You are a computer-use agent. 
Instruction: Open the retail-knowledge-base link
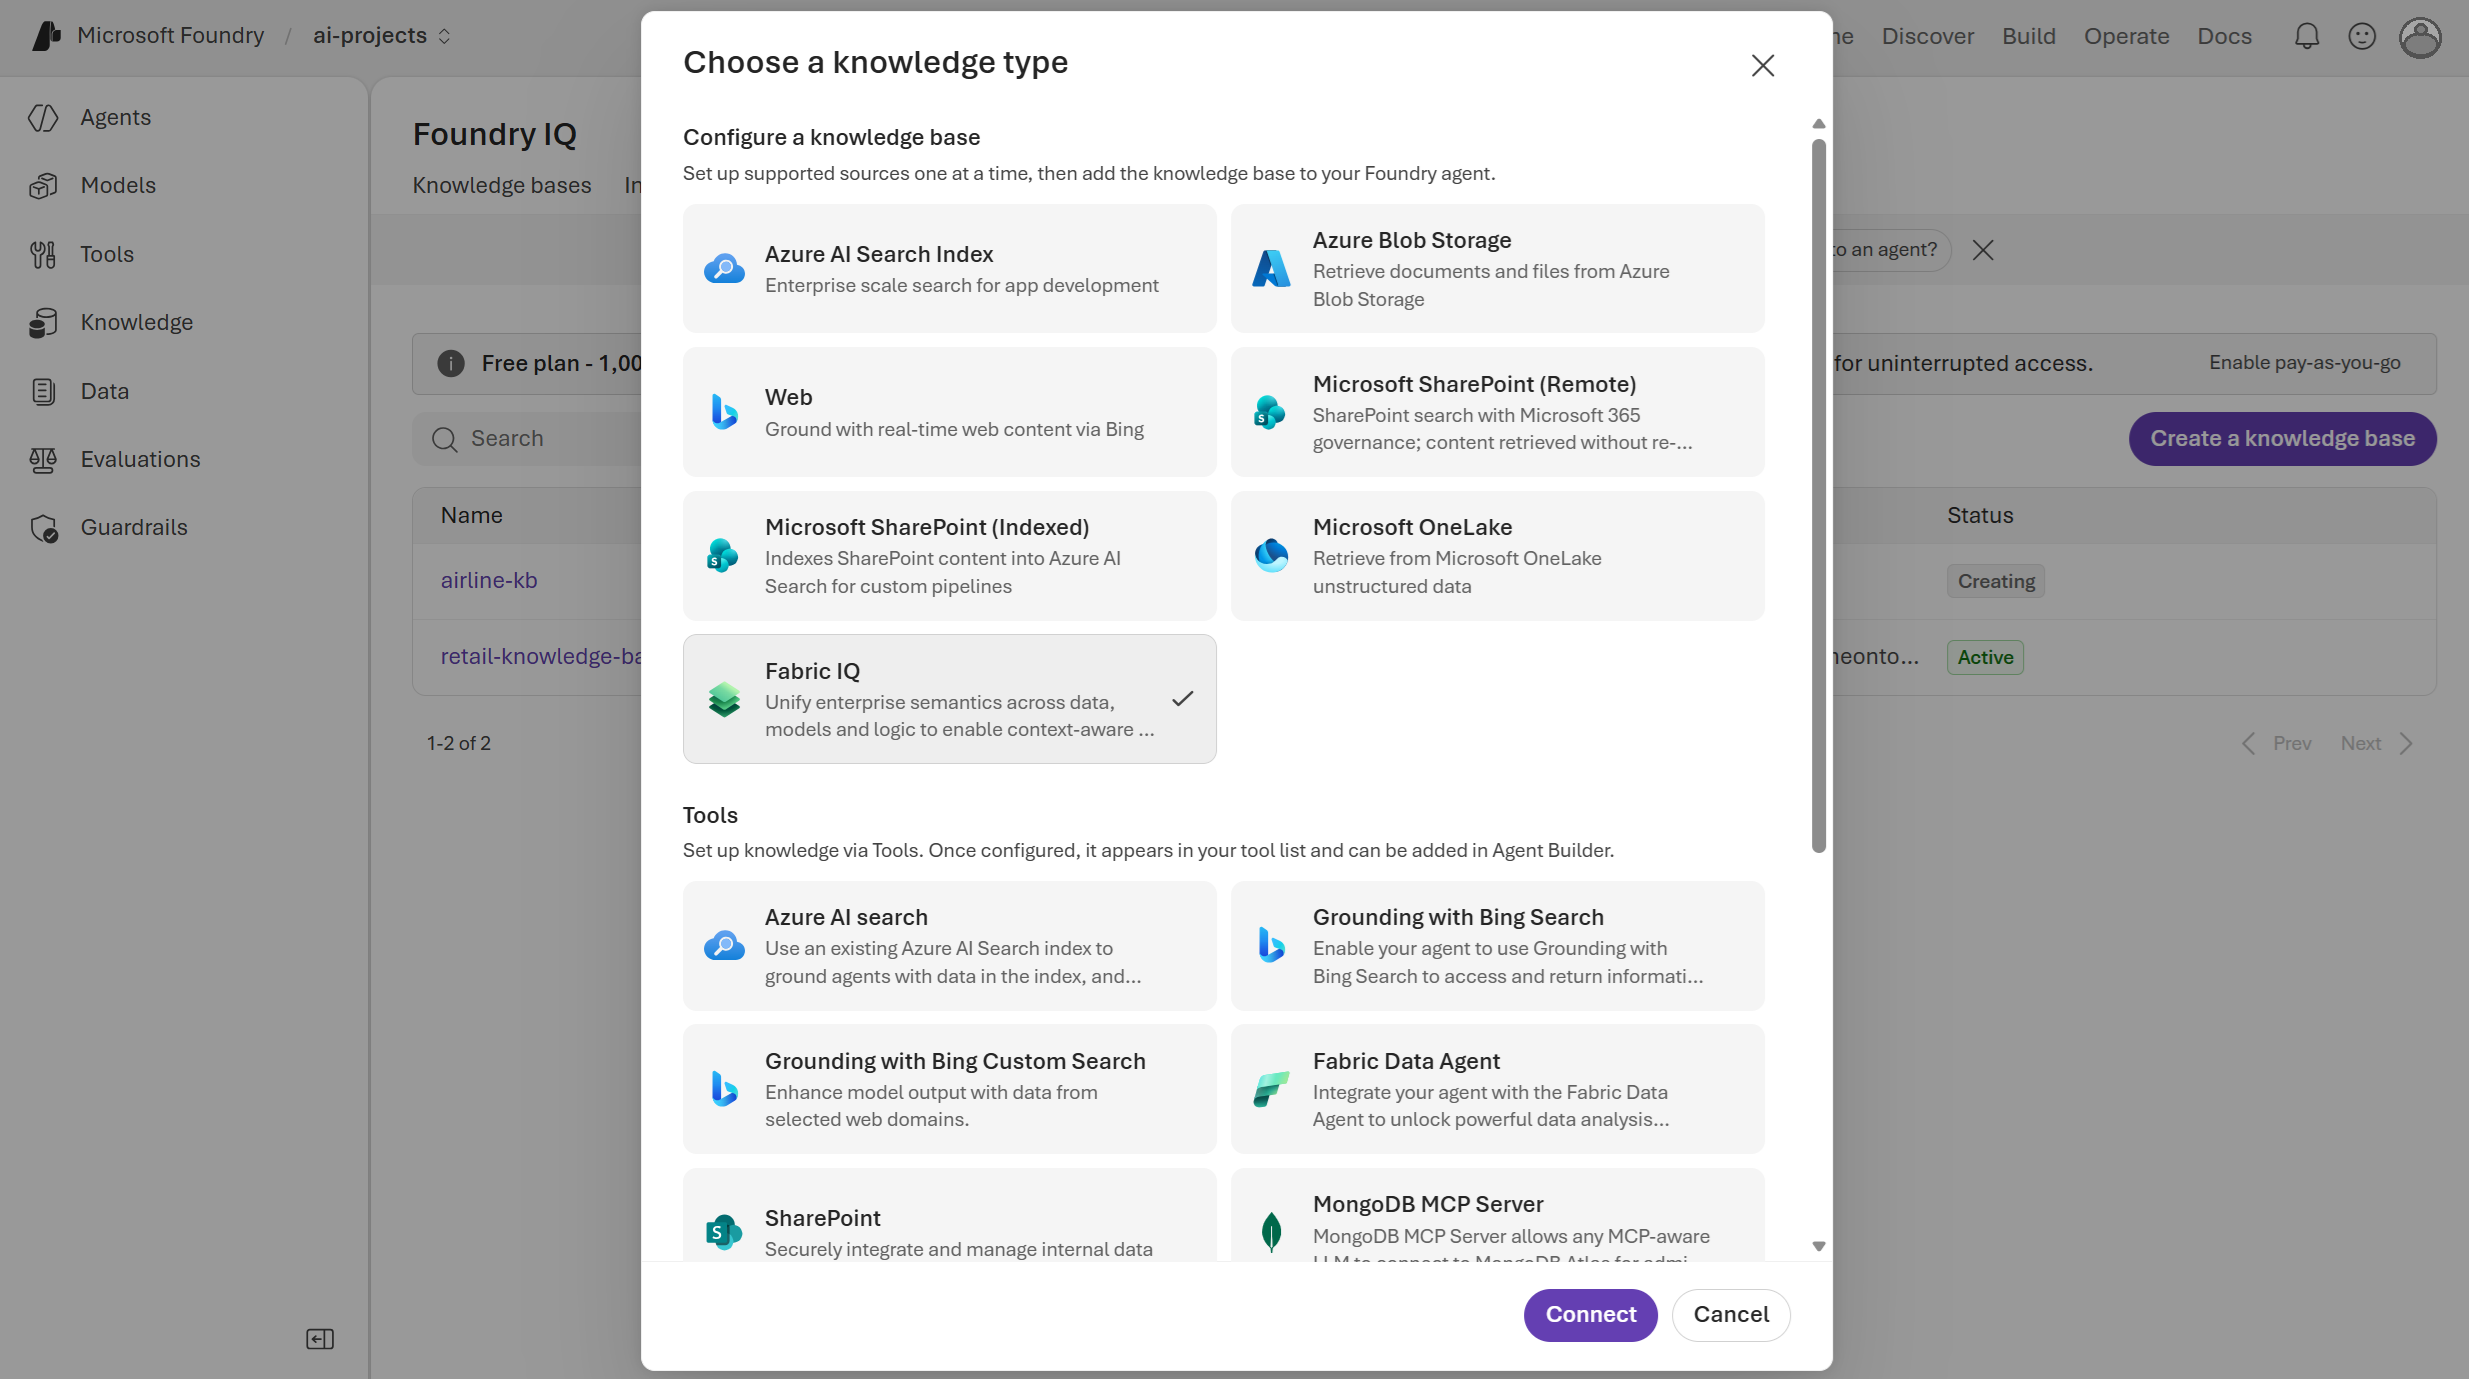pos(541,657)
